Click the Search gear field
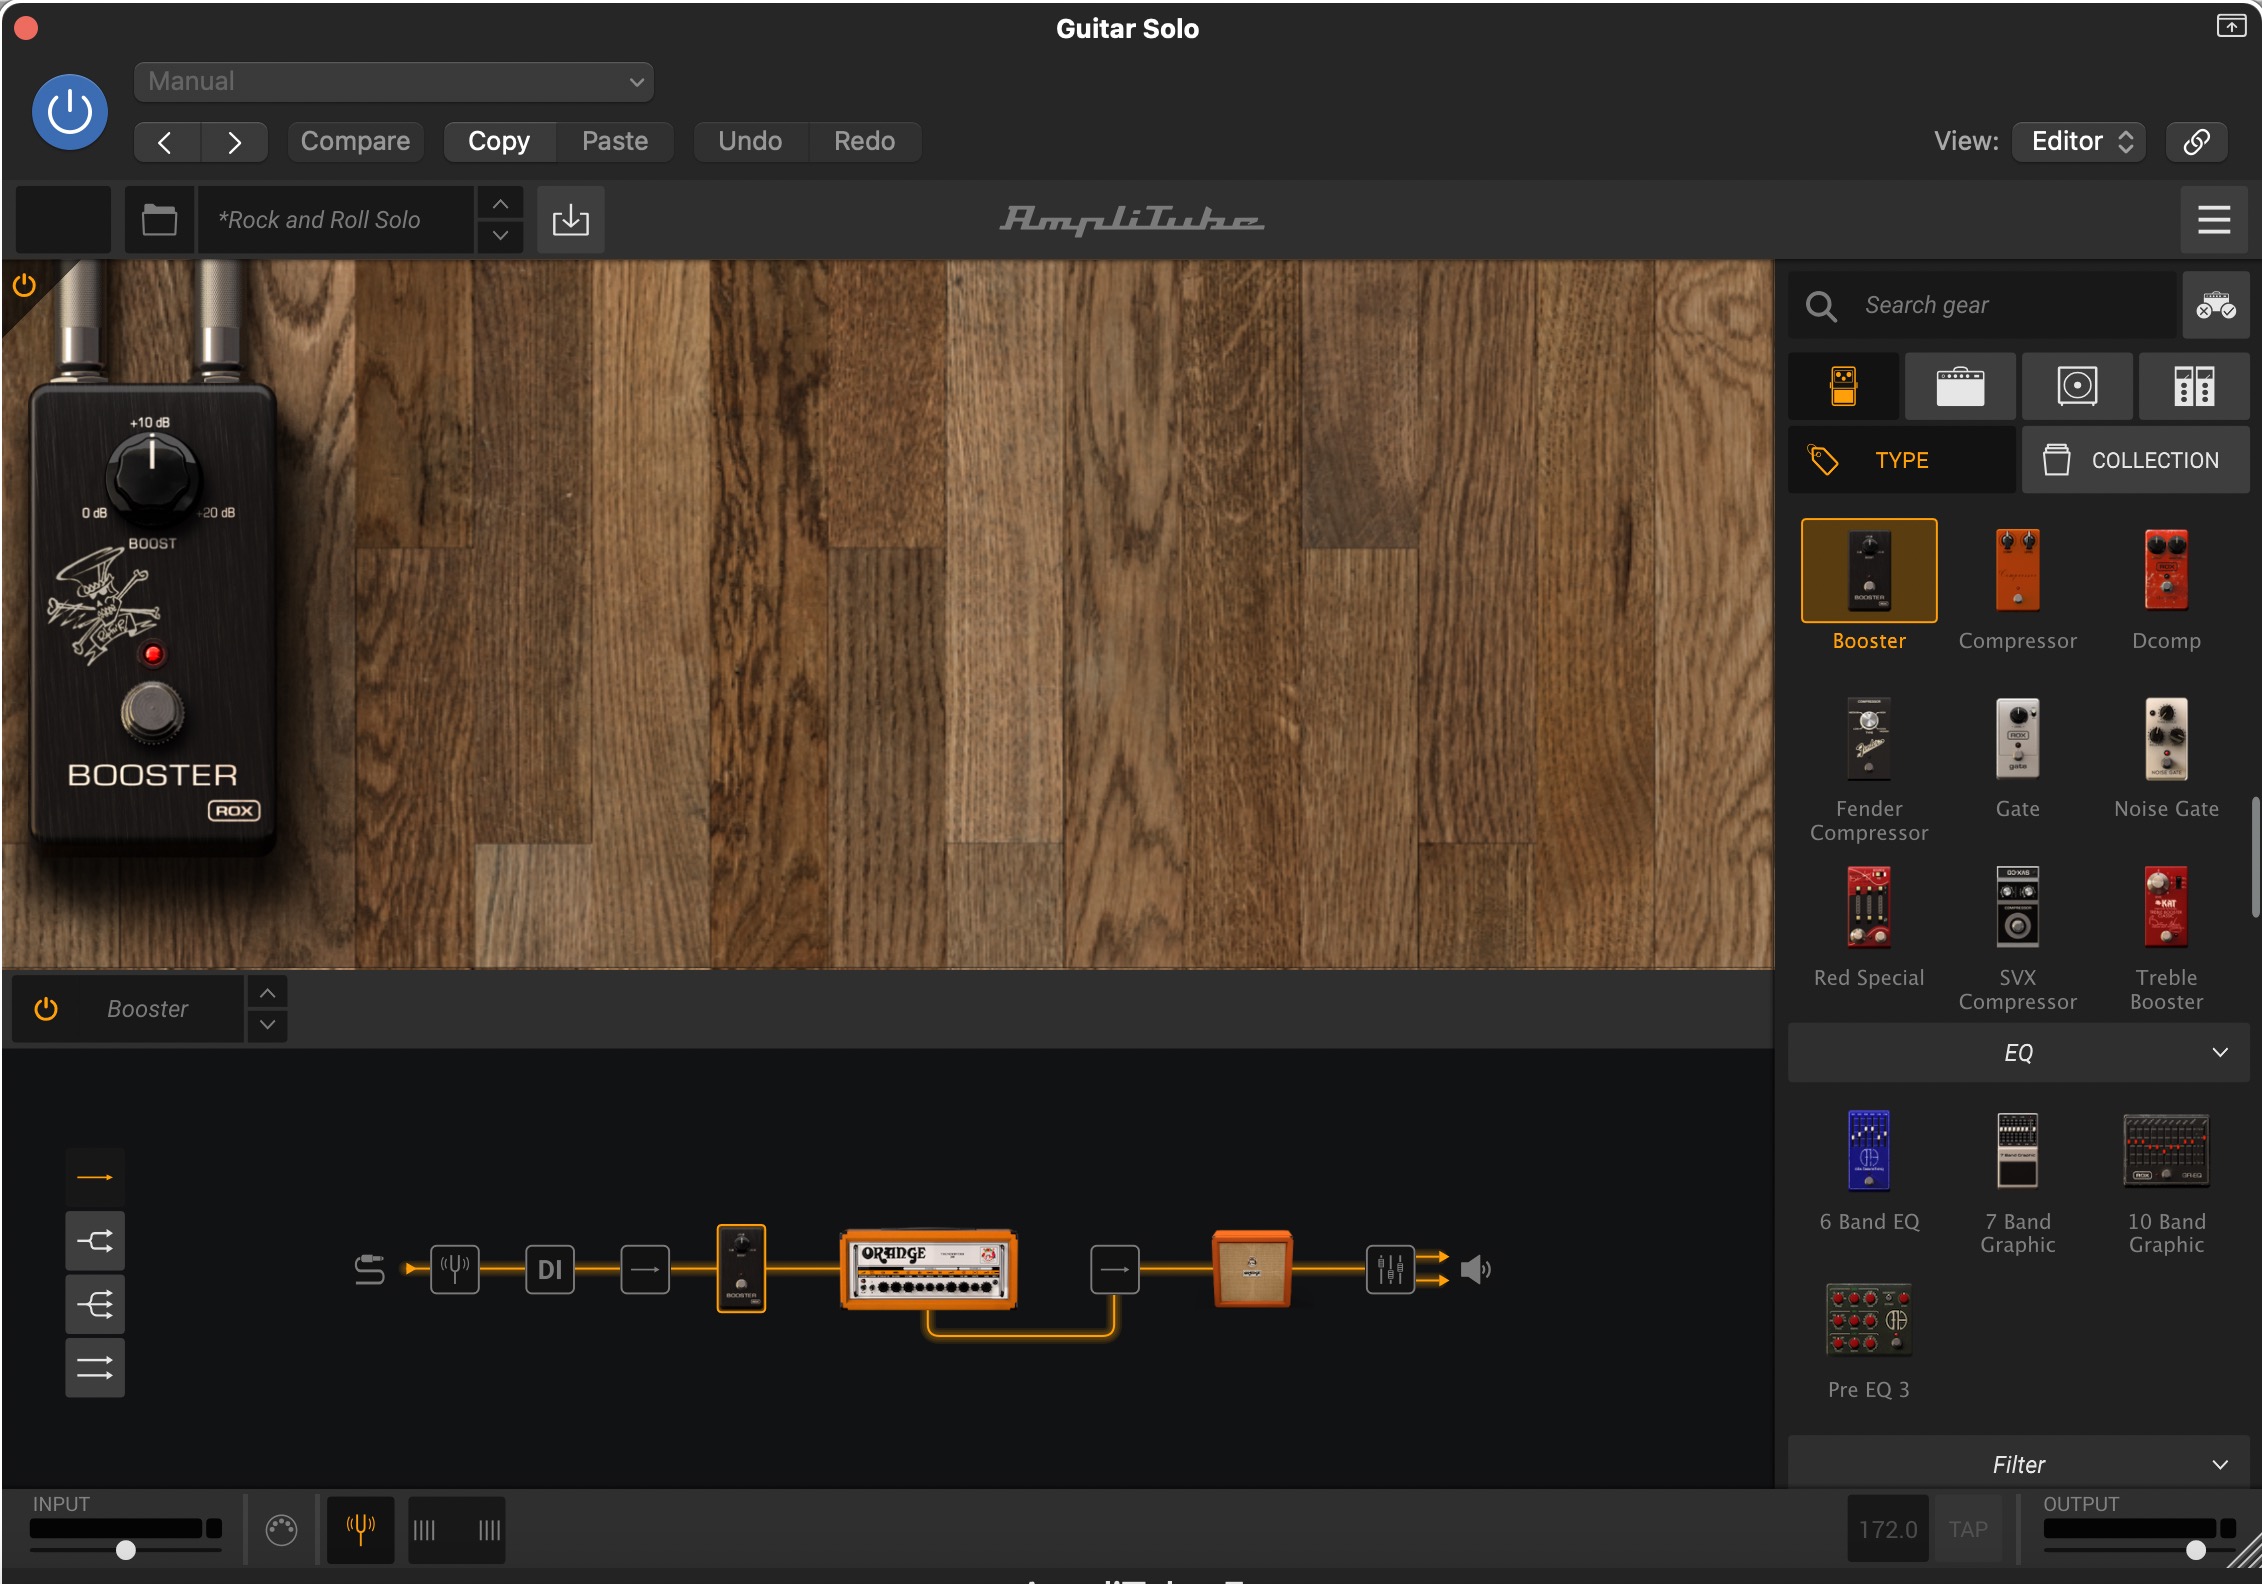The width and height of the screenshot is (2262, 1584). 1982,305
